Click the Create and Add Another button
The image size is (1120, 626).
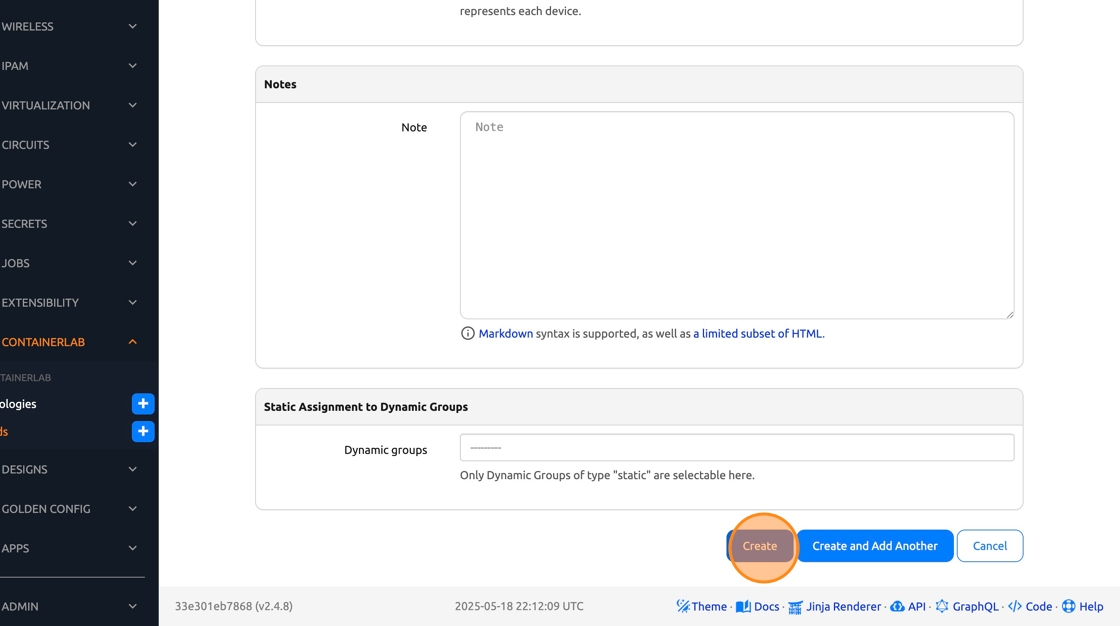[x=875, y=546]
